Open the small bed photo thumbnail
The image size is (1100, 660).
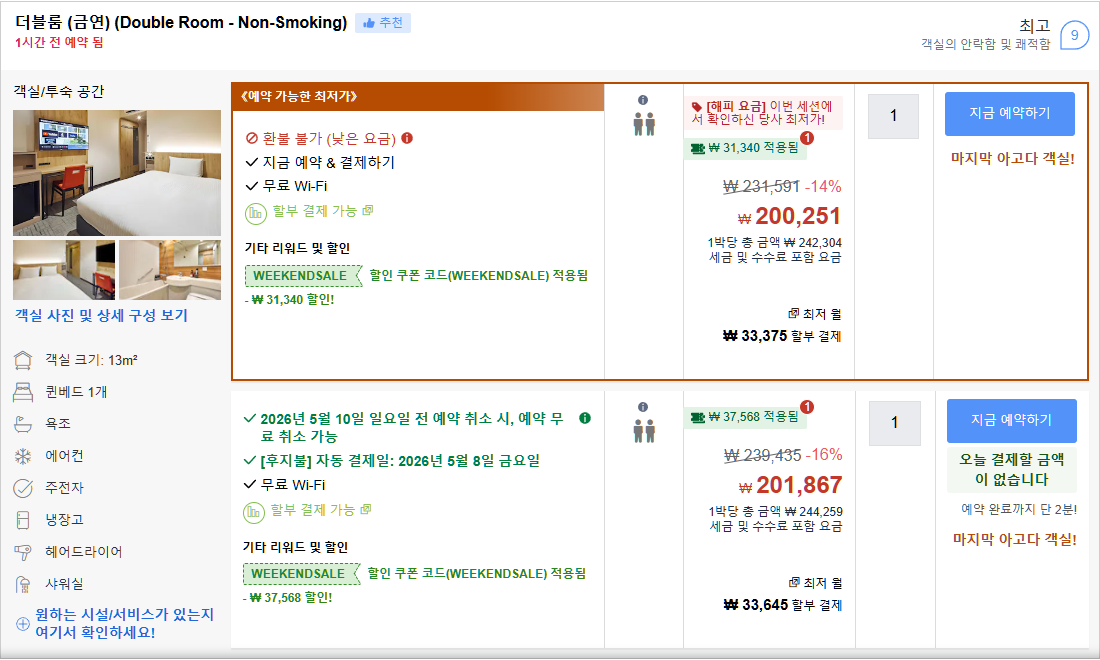coord(64,270)
